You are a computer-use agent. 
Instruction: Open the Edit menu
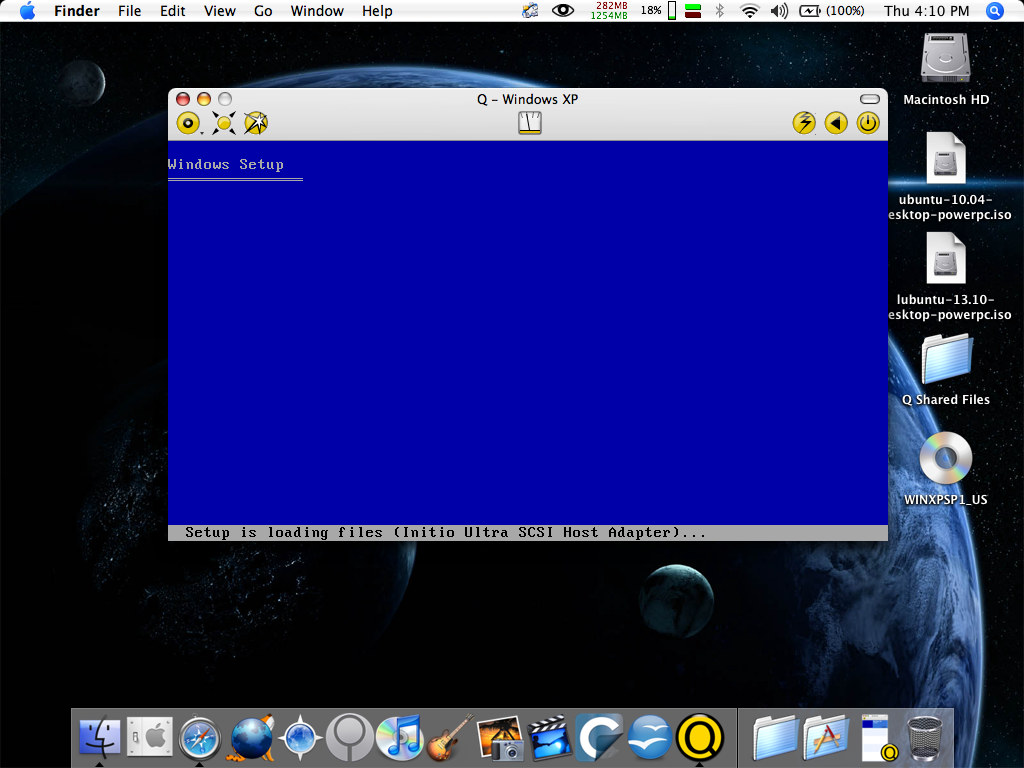point(172,11)
